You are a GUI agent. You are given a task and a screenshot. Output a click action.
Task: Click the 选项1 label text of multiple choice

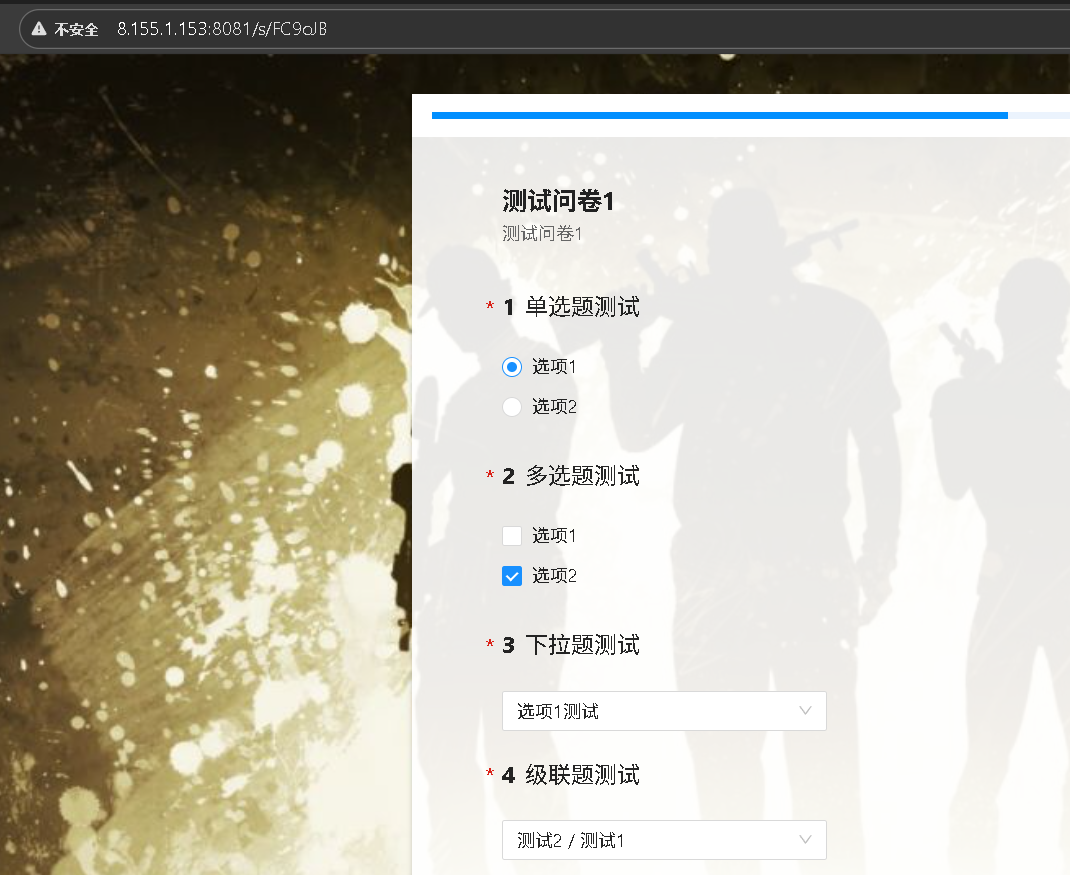554,536
